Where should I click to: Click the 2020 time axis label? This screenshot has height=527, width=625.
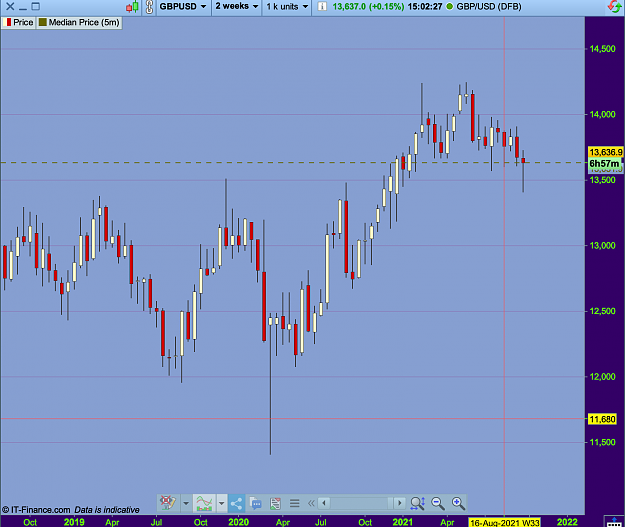click(238, 522)
